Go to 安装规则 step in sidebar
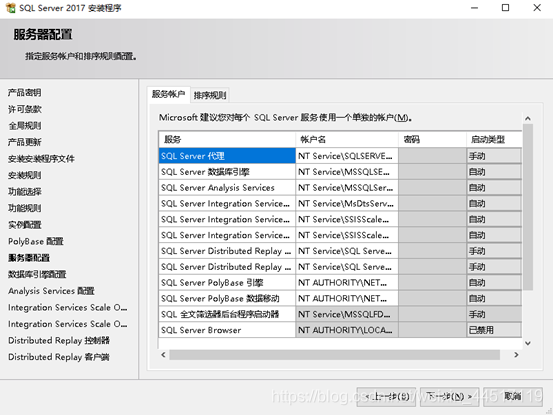This screenshot has width=553, height=415. tap(25, 175)
